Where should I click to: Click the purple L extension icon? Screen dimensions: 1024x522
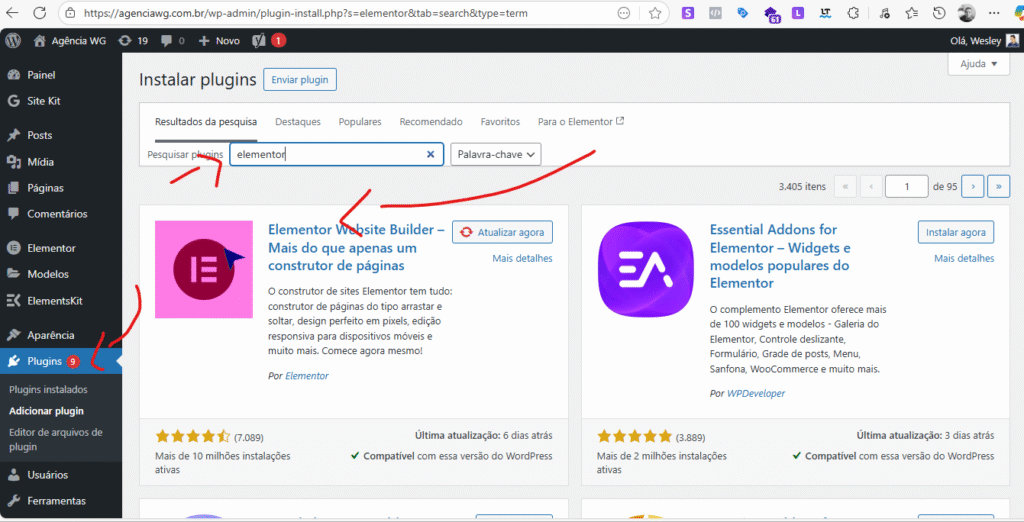(x=797, y=13)
